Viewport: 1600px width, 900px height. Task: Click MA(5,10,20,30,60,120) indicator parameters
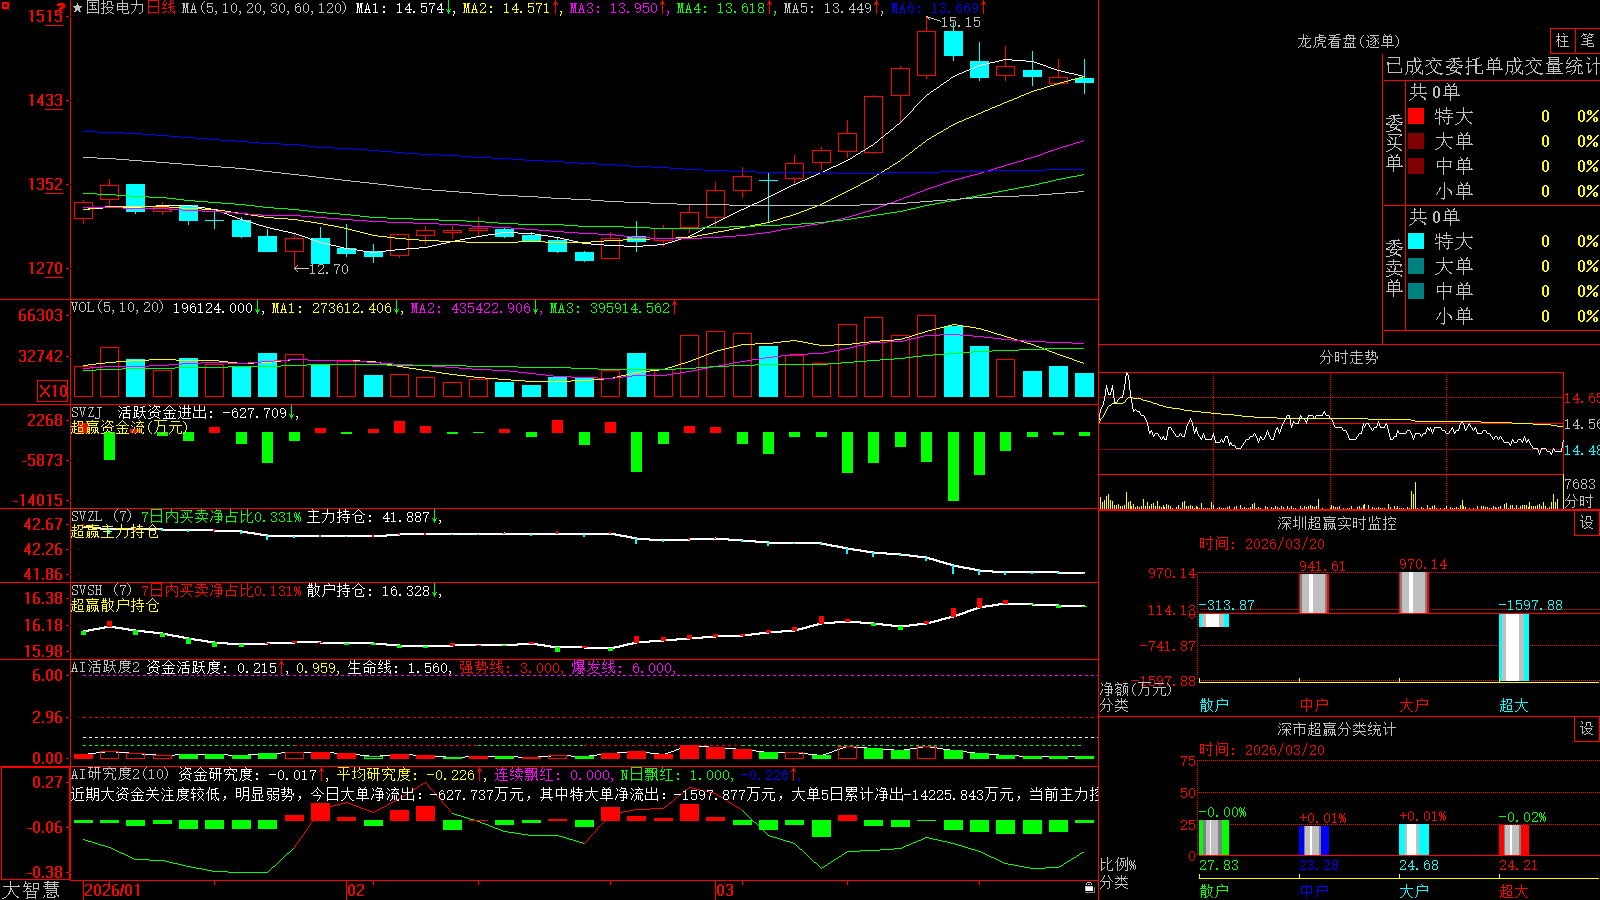[x=264, y=8]
